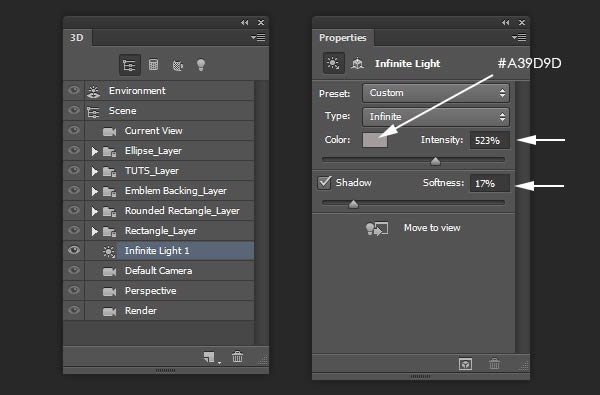This screenshot has height=395, width=600.
Task: Toggle visibility of Scene
Action: point(74,110)
